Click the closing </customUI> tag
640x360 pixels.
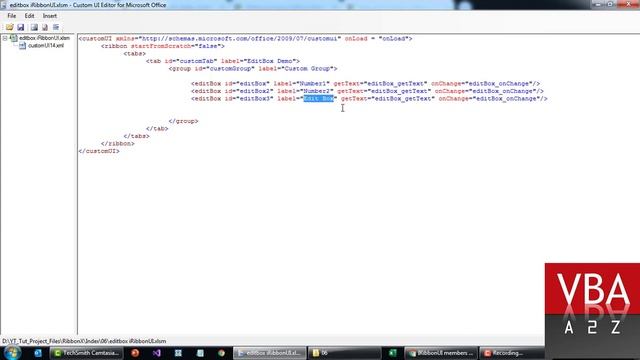click(99, 151)
